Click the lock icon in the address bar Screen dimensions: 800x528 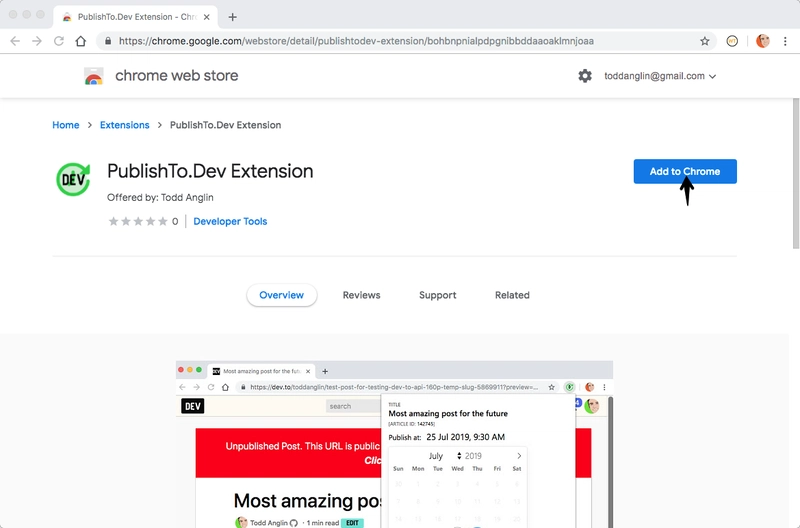108,41
